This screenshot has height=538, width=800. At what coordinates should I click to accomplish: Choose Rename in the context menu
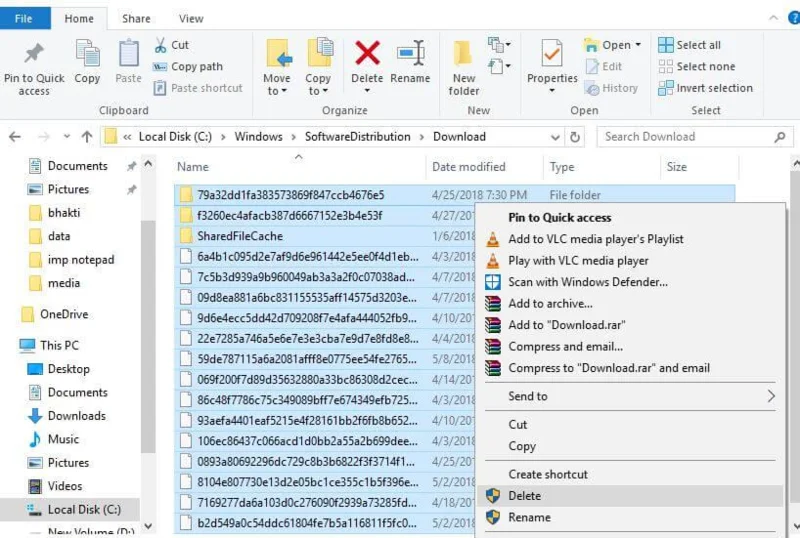pyautogui.click(x=630, y=518)
